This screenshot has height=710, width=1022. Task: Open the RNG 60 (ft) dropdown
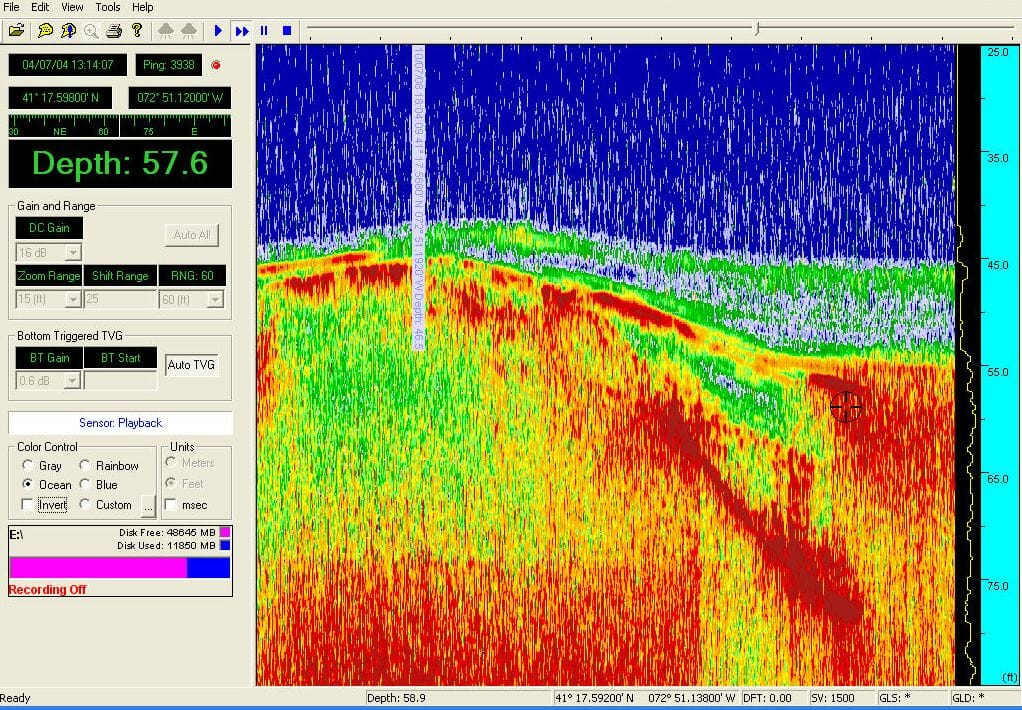(x=216, y=299)
